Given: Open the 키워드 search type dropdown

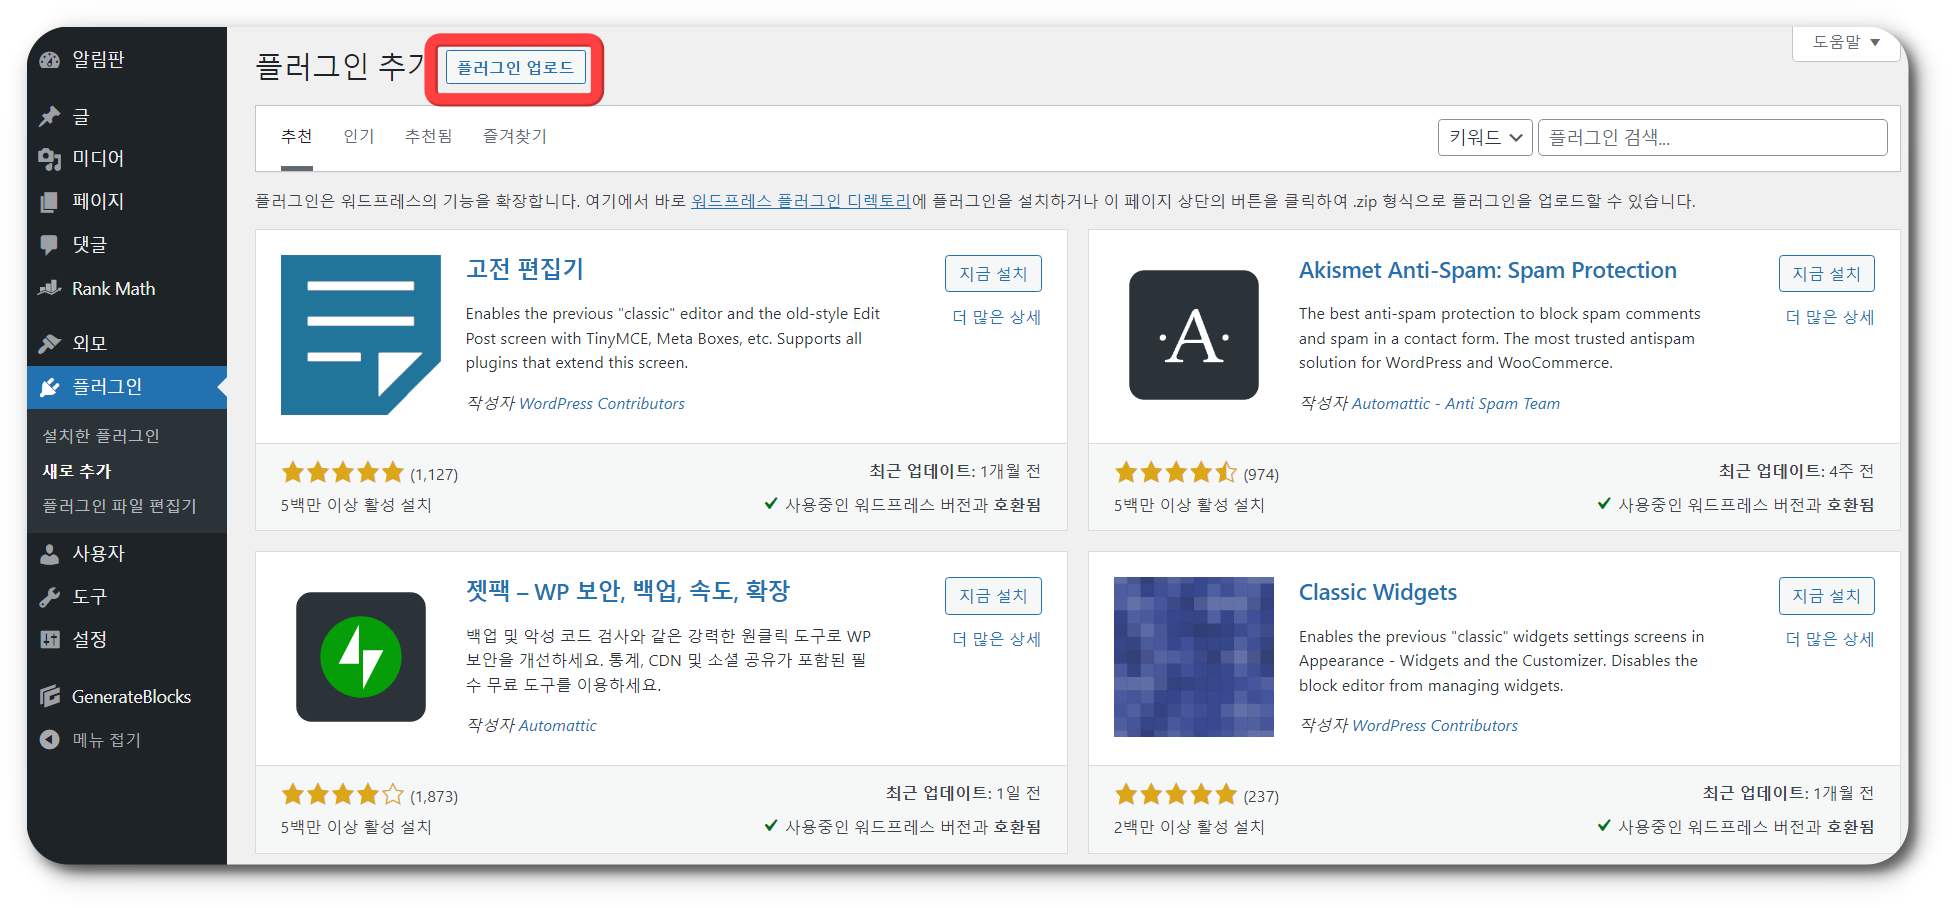Looking at the screenshot, I should point(1485,138).
